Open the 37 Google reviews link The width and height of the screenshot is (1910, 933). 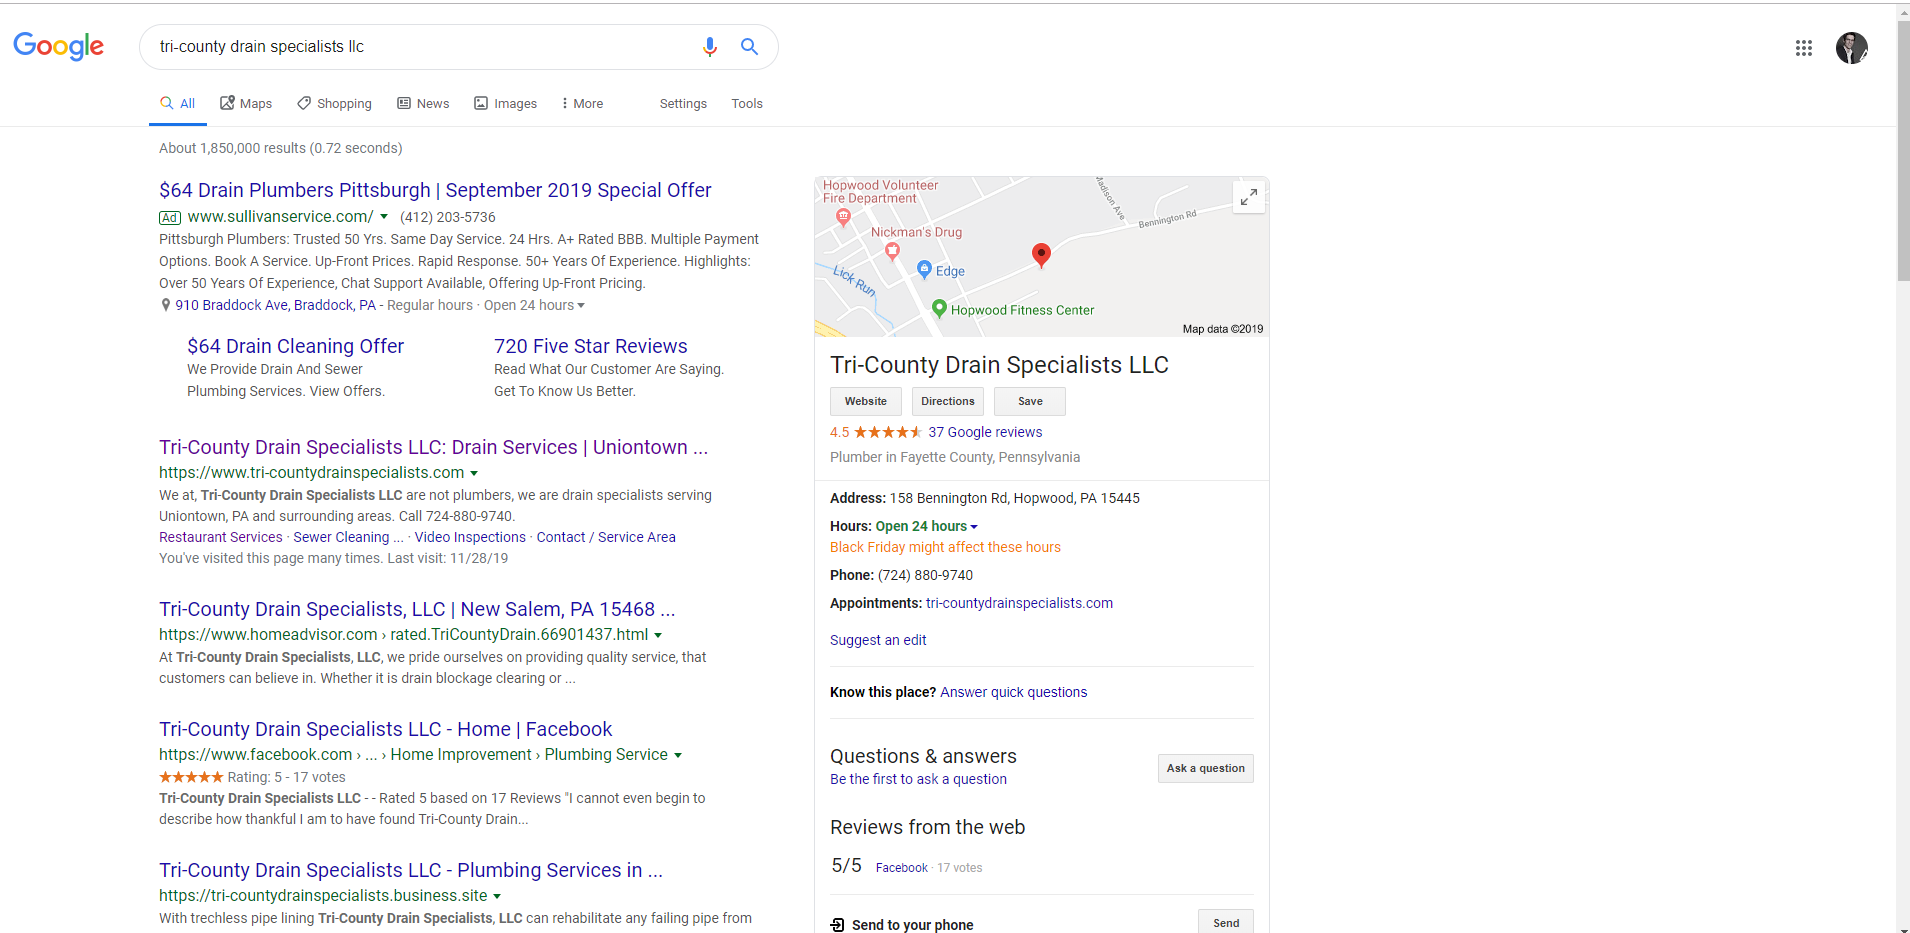coord(985,432)
